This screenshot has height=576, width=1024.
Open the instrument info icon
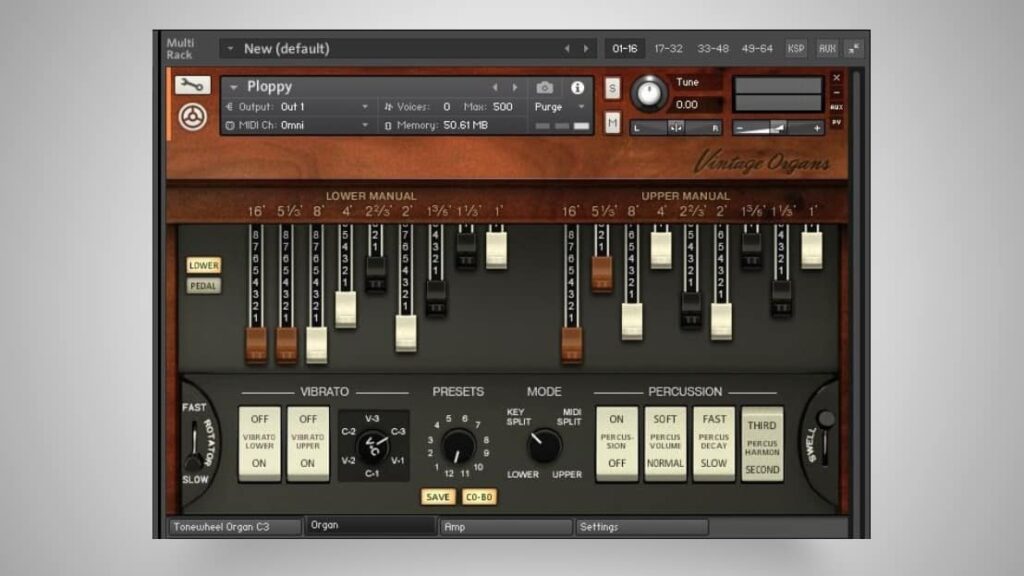[x=577, y=87]
